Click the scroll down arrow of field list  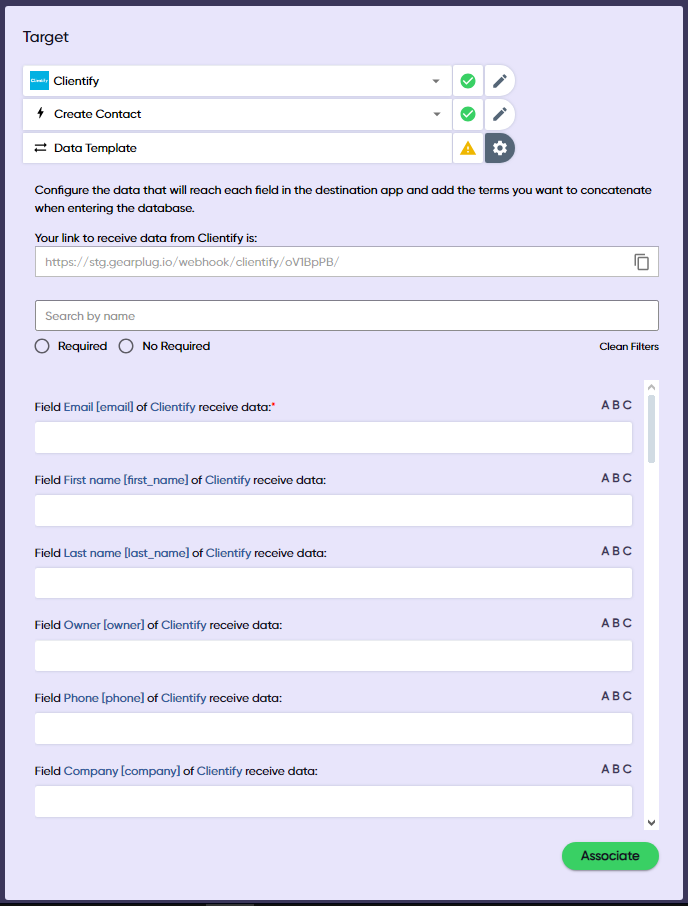652,822
